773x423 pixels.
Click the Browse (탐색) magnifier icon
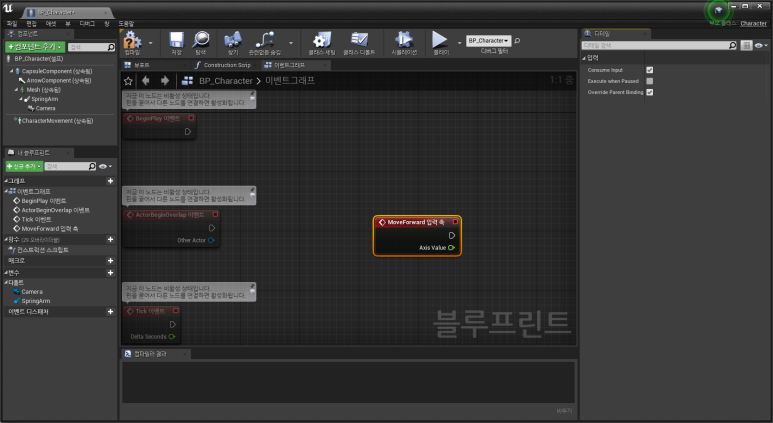[201, 40]
